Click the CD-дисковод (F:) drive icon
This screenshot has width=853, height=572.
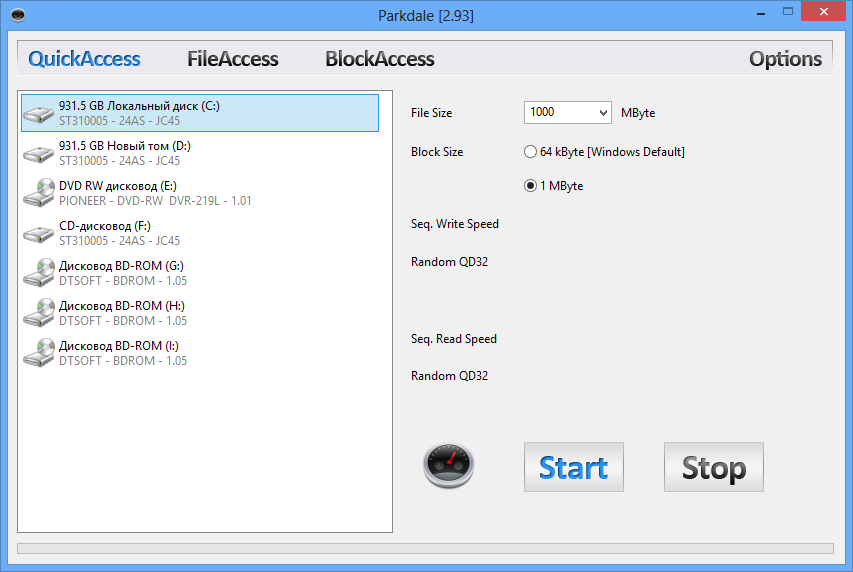point(39,233)
